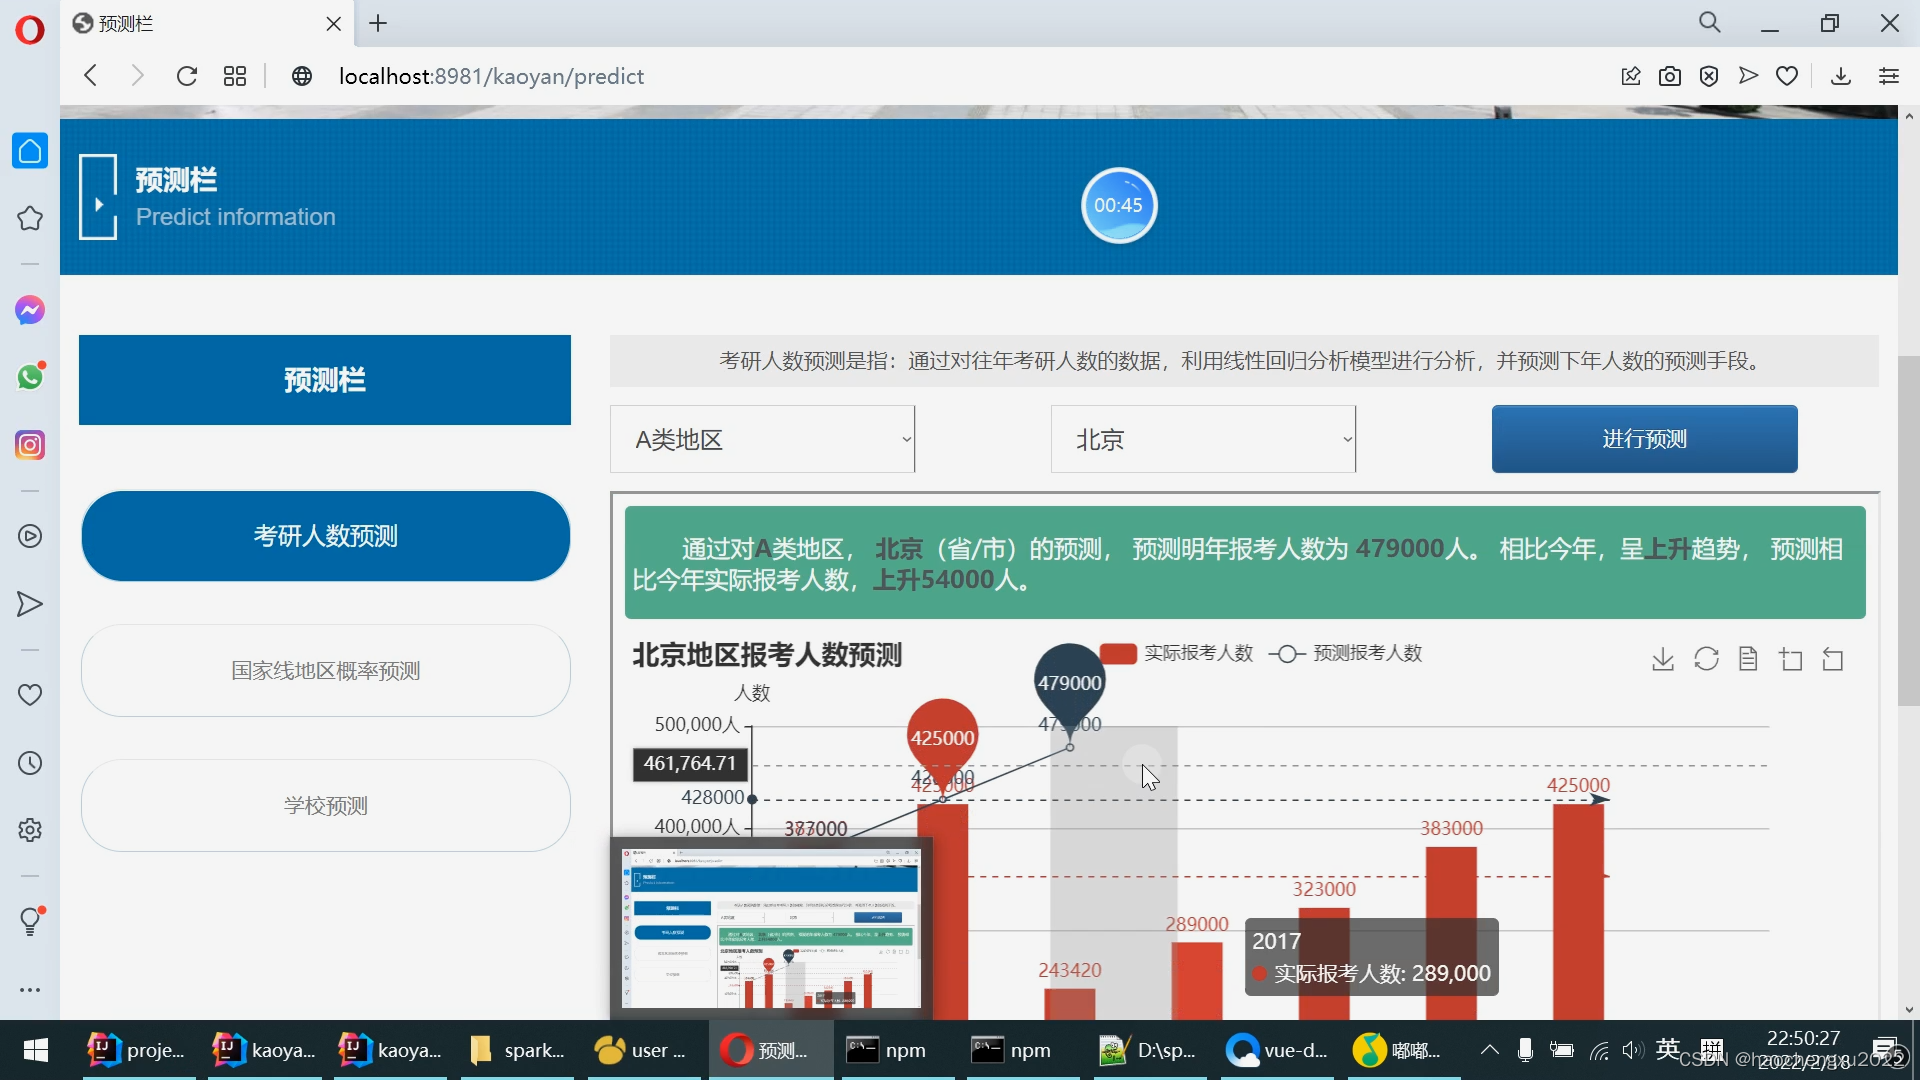The height and width of the screenshot is (1080, 1920).
Task: Open Messenger in the Opera sidebar
Action: pyautogui.click(x=30, y=310)
